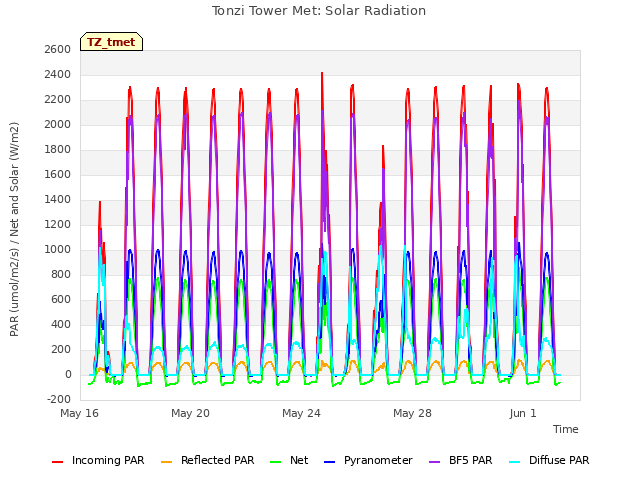Screen dimensions: 640x480
Task: Click the 600 y-axis tick label
Action: tap(61, 300)
